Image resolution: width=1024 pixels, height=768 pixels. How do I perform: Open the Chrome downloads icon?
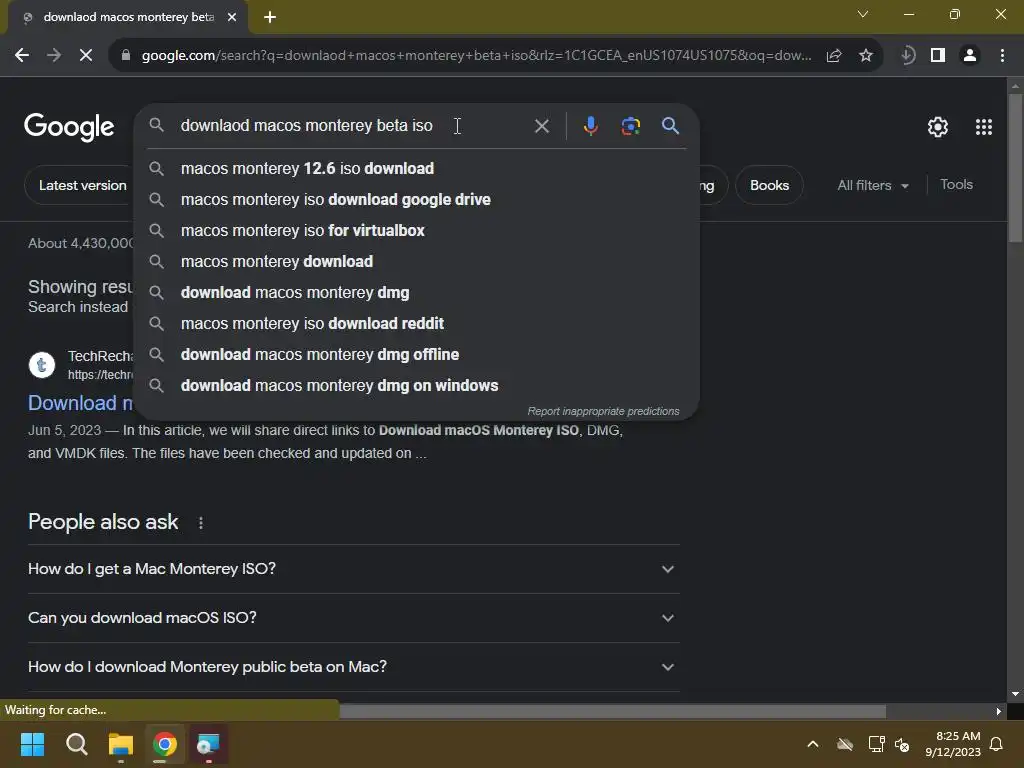pyautogui.click(x=907, y=56)
